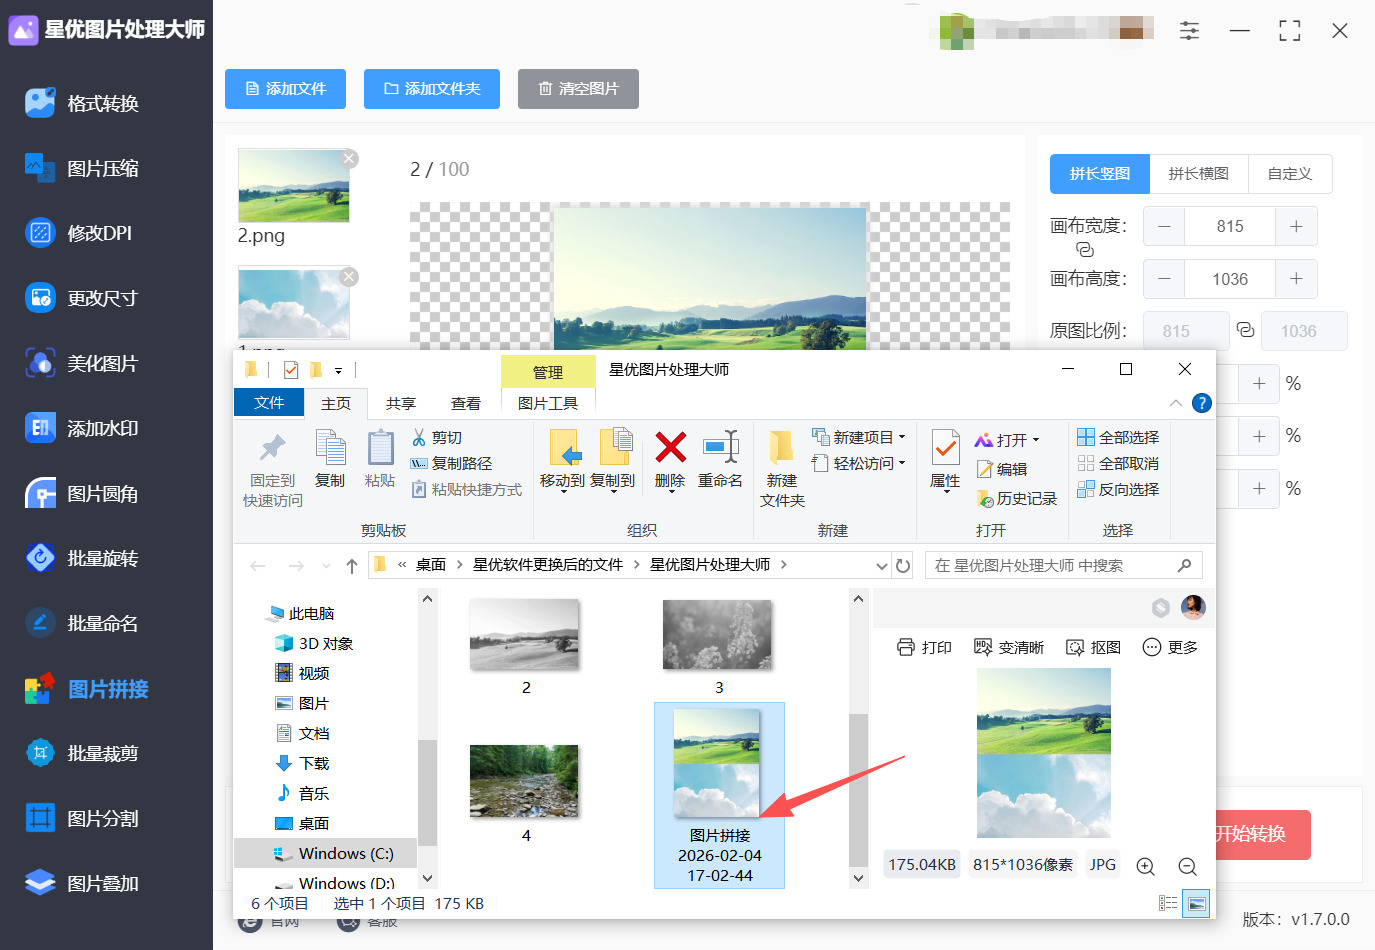Select the 图片拼接 2026-02-04 file thumbnail
This screenshot has width=1375, height=950.
(x=719, y=795)
